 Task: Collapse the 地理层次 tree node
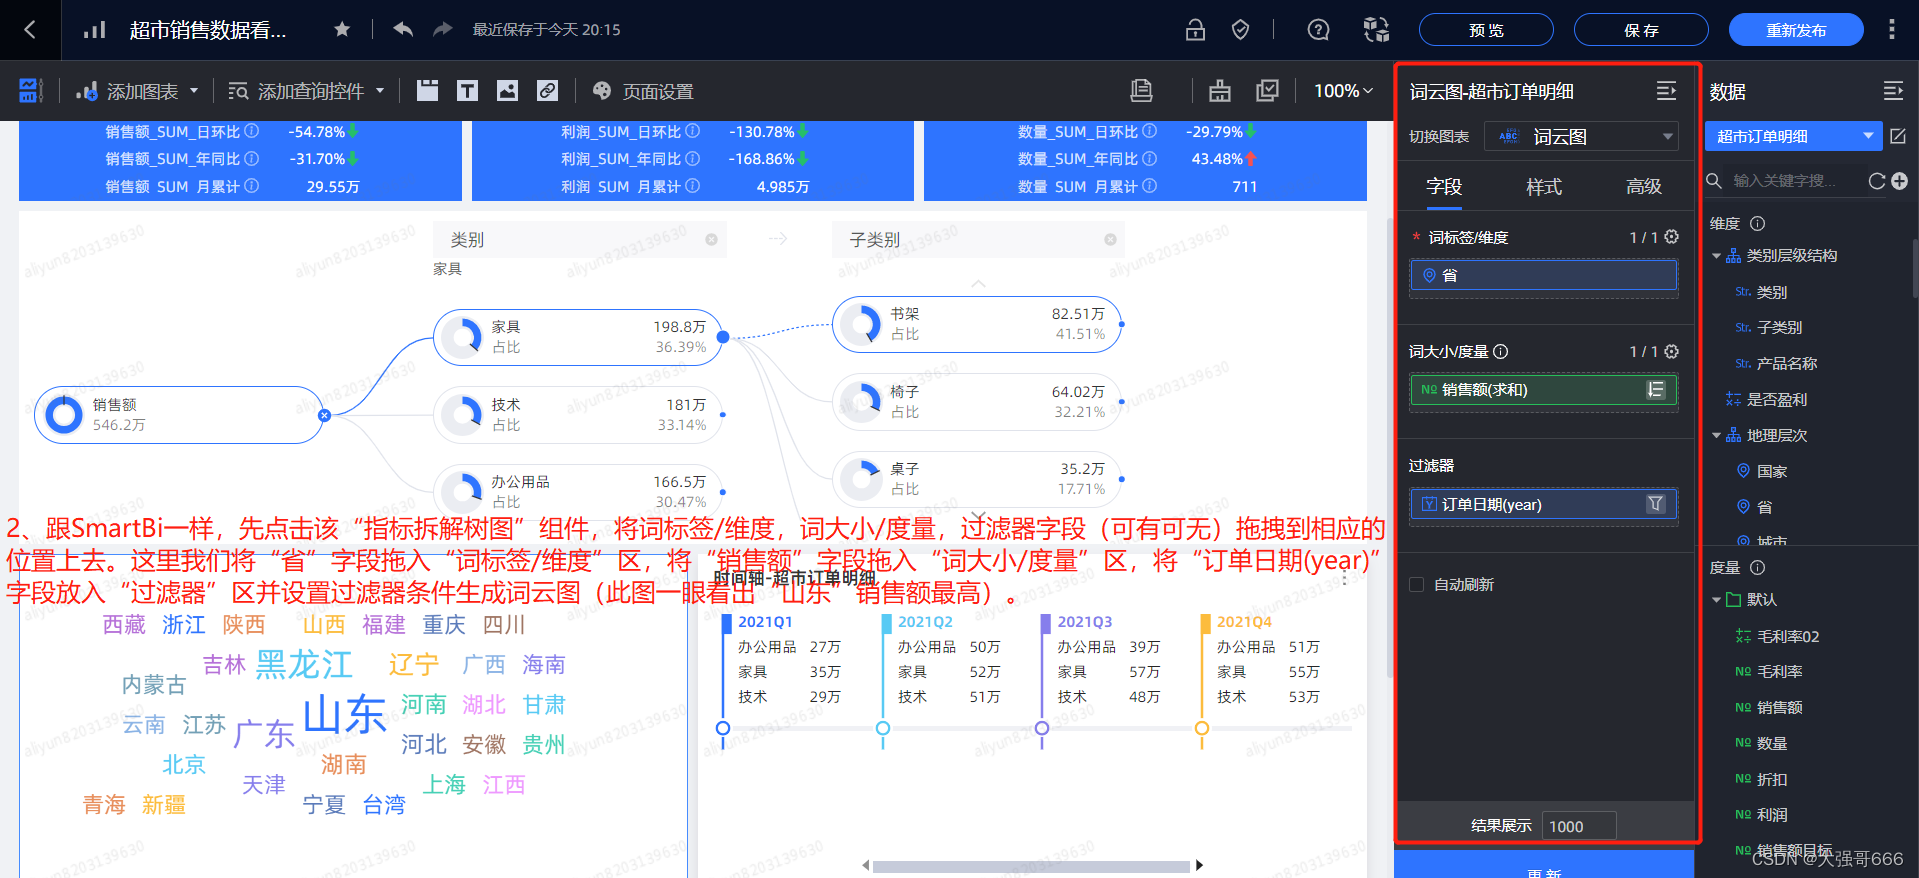click(x=1716, y=436)
